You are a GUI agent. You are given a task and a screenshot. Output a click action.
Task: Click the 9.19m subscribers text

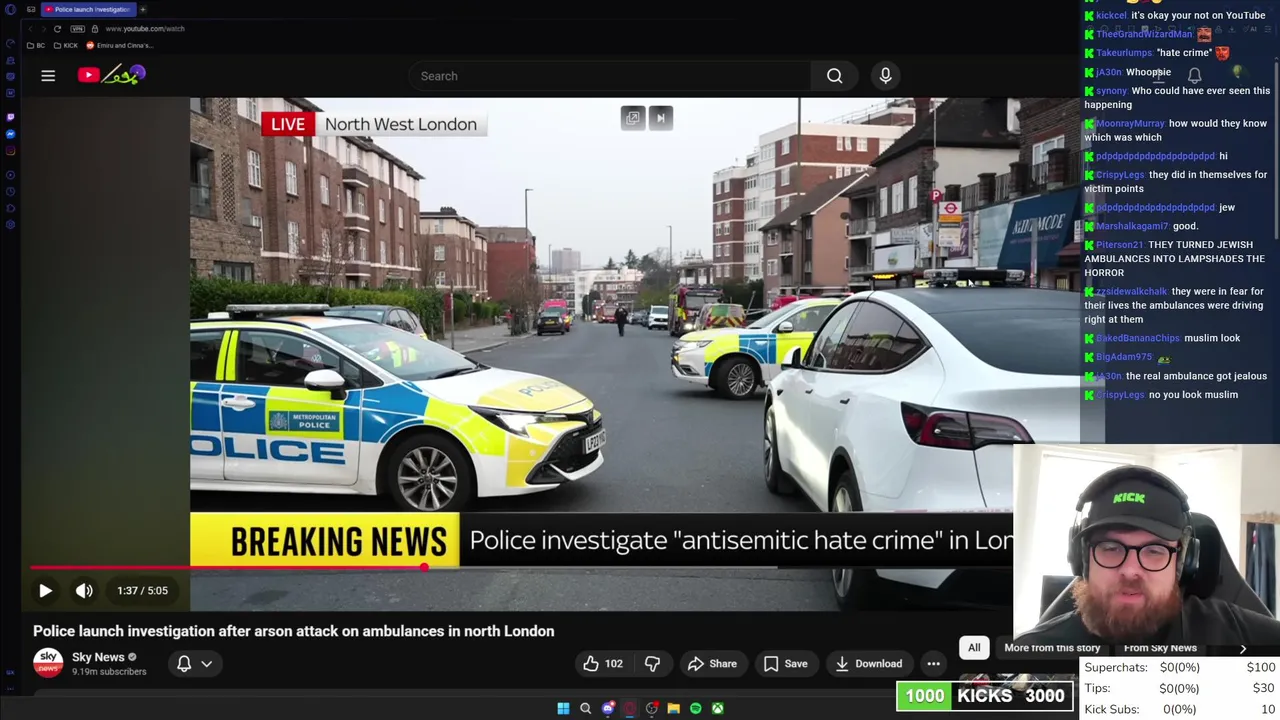point(109,672)
